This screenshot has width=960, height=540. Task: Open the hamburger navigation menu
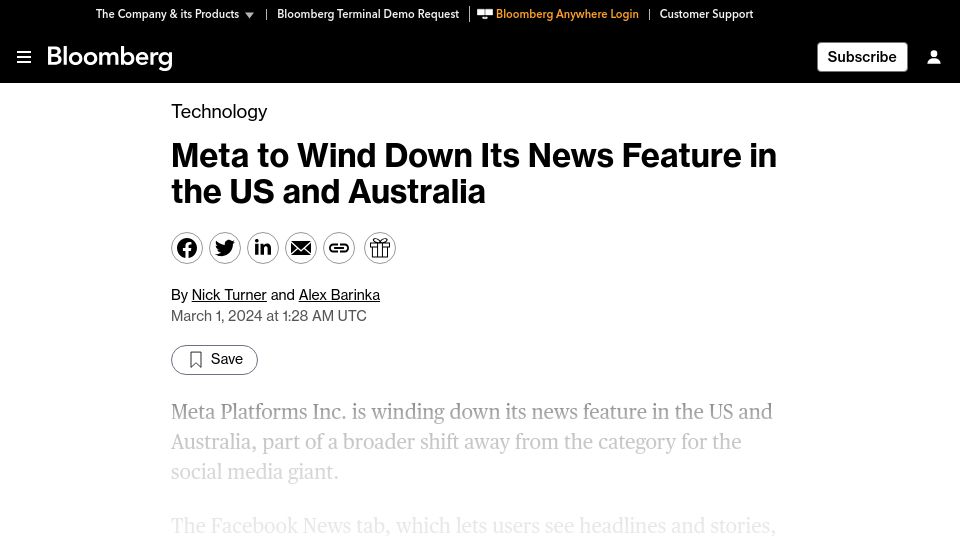[x=24, y=57]
